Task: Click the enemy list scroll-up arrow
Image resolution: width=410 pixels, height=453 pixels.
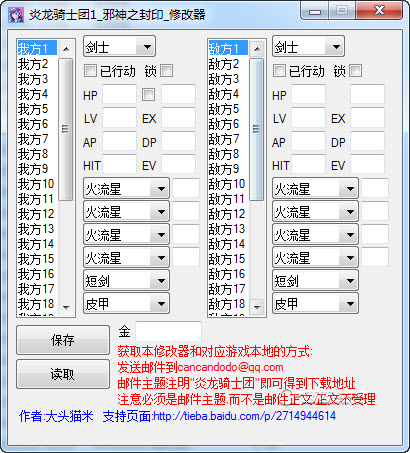Action: (257, 49)
